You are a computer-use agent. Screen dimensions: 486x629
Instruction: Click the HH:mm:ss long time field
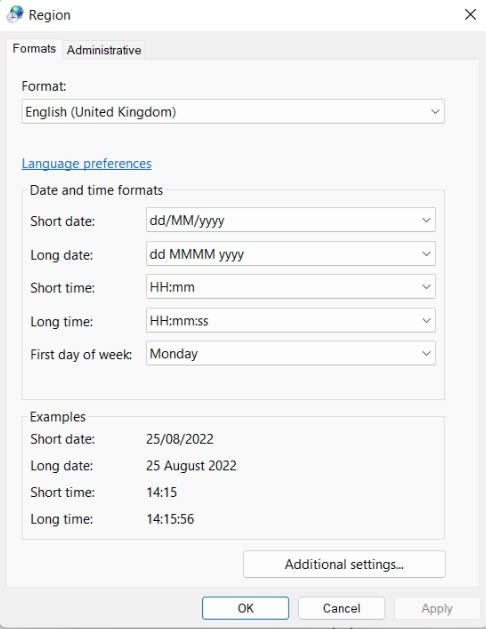[x=291, y=321]
